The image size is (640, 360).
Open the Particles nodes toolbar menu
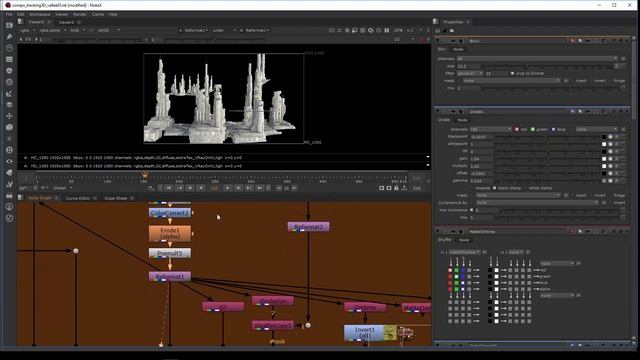[9, 139]
